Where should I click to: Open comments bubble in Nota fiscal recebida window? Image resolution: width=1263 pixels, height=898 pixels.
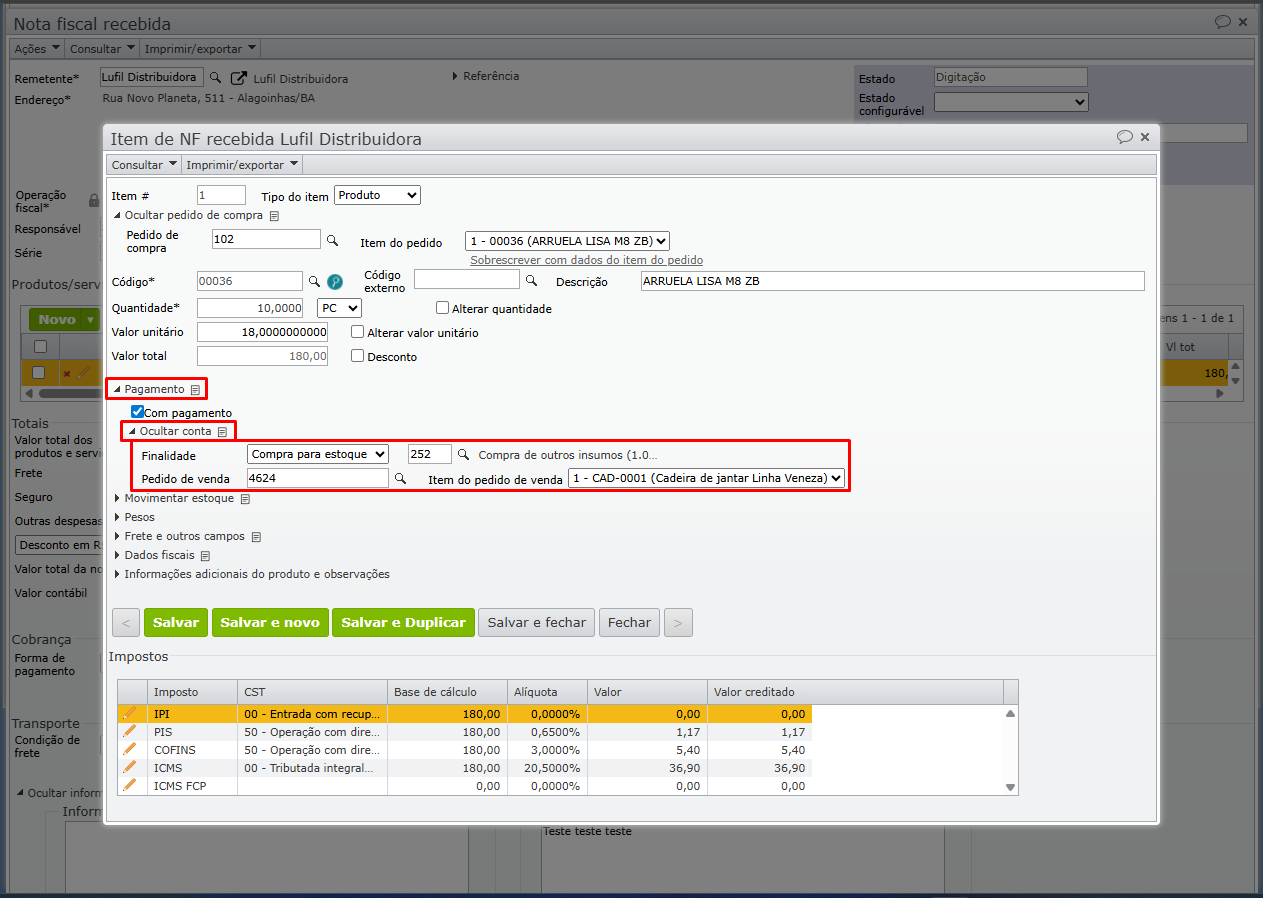1223,22
